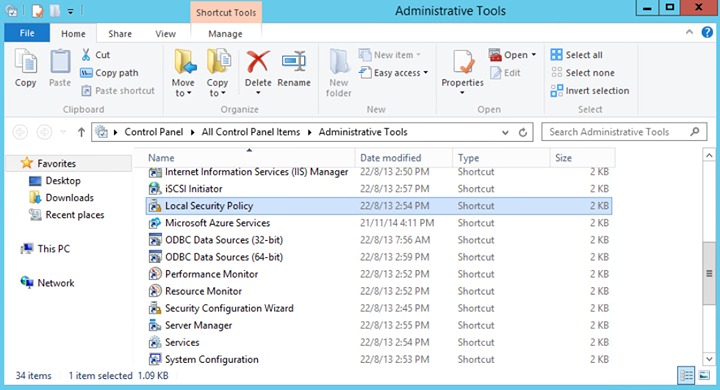This screenshot has width=720, height=390.
Task: Switch to Details view in status bar
Action: [686, 376]
